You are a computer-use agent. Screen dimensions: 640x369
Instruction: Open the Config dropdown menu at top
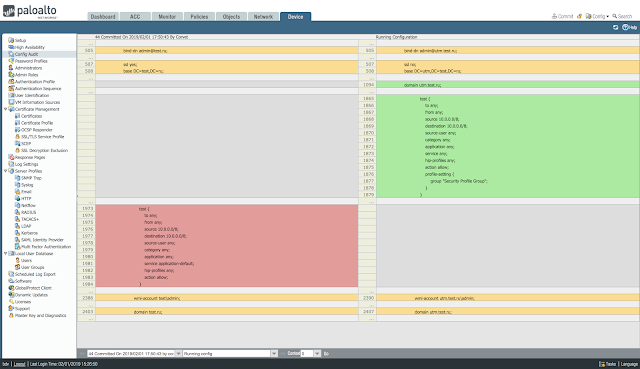pos(597,16)
